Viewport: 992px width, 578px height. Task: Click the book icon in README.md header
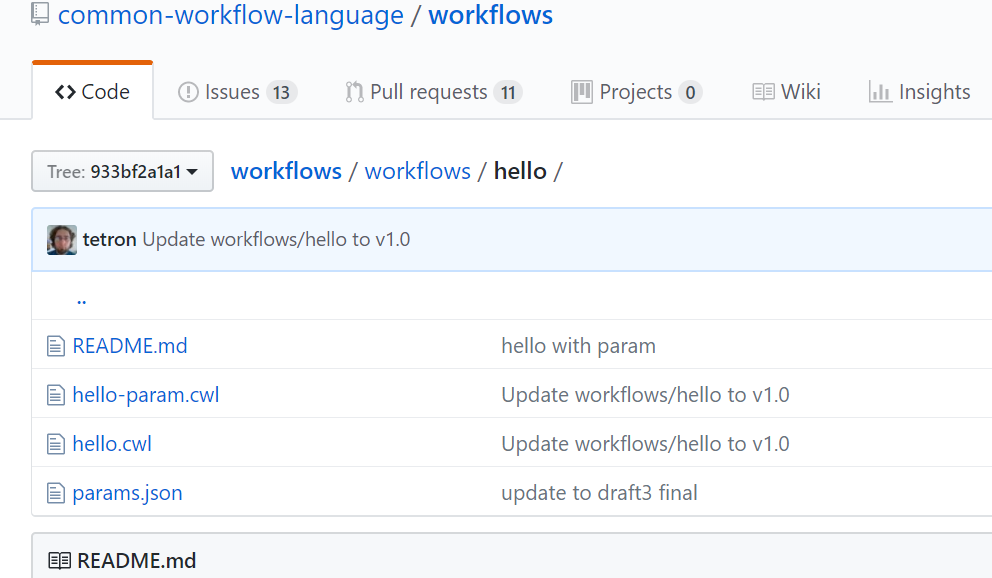(59, 561)
